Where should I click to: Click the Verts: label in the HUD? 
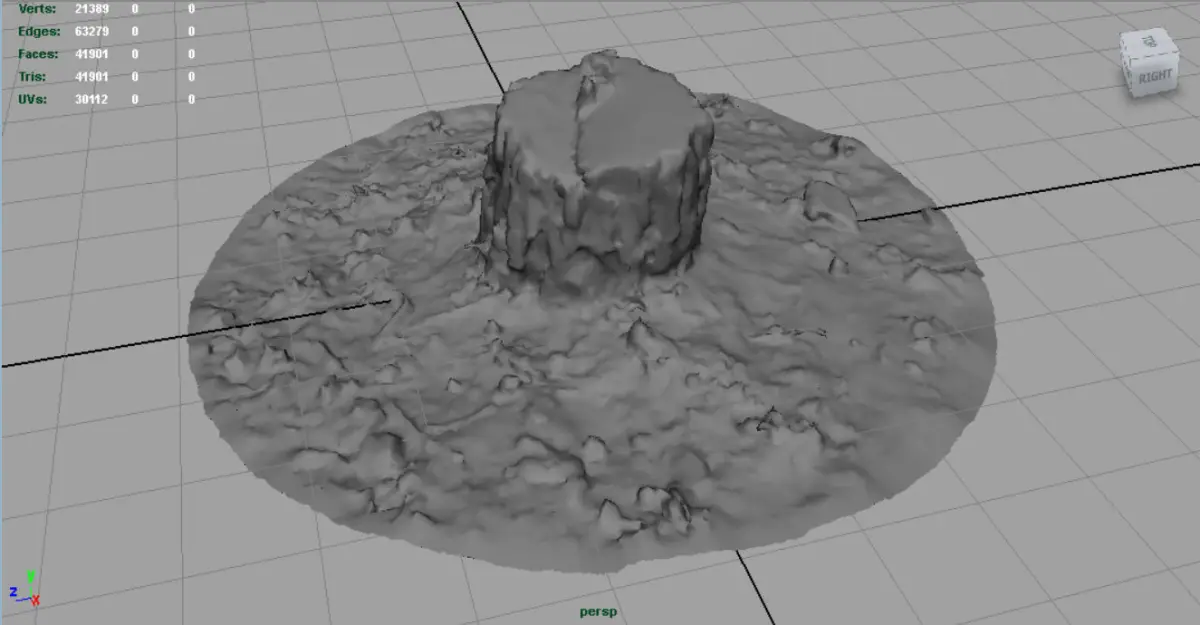[37, 9]
